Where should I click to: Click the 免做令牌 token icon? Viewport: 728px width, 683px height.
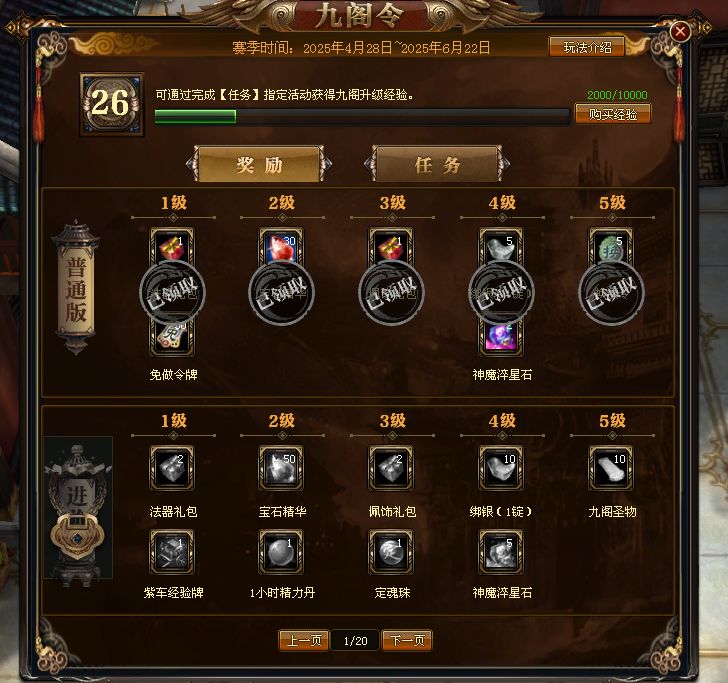[172, 338]
